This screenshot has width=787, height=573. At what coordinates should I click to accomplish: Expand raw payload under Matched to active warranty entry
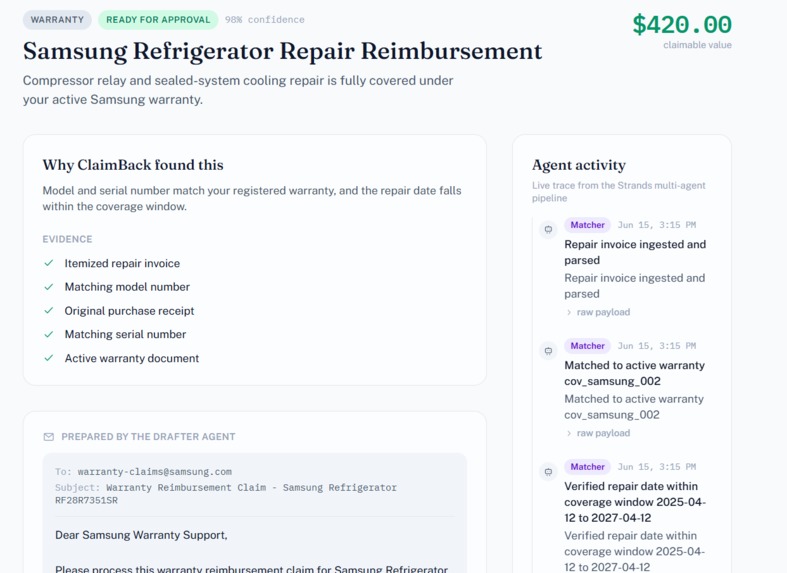pyautogui.click(x=598, y=433)
